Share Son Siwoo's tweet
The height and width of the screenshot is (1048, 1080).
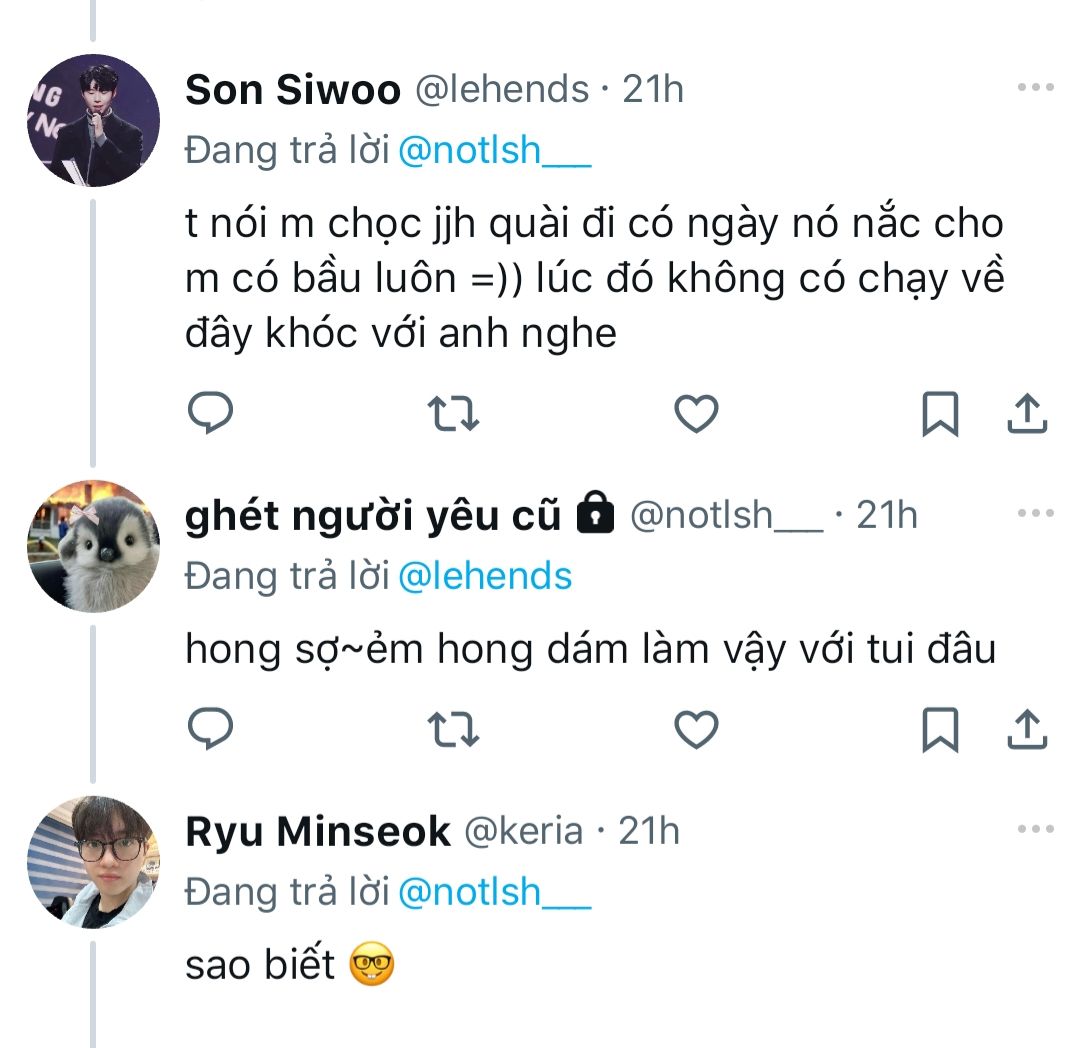[1027, 413]
